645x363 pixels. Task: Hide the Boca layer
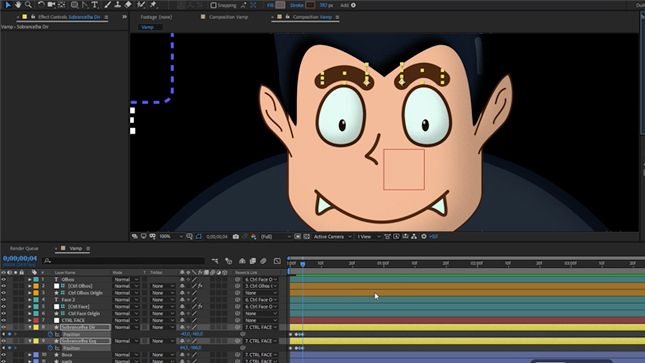coord(4,355)
